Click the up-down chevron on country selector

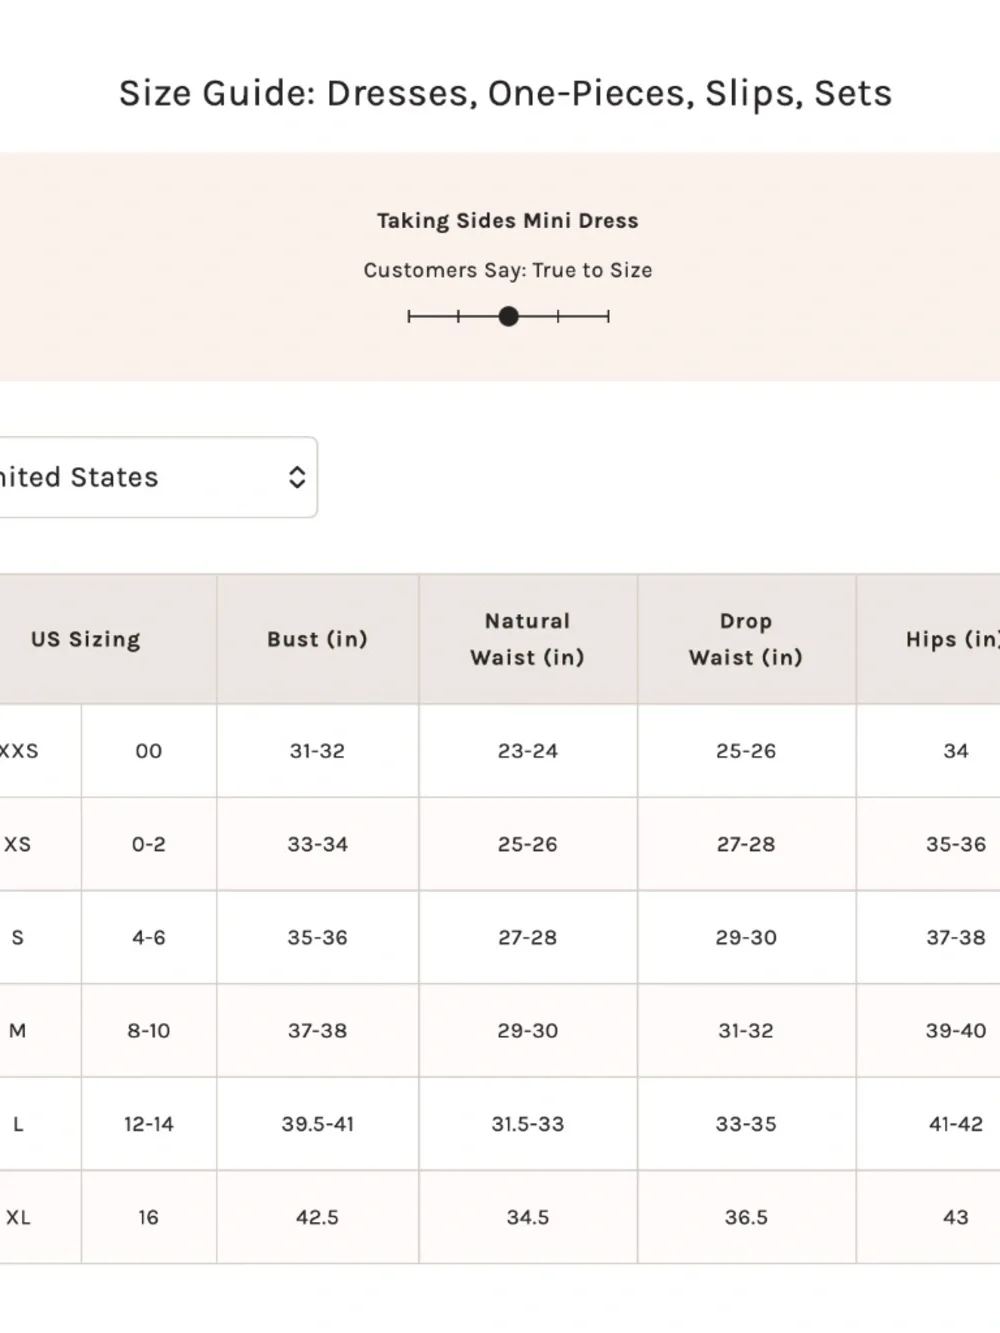297,477
